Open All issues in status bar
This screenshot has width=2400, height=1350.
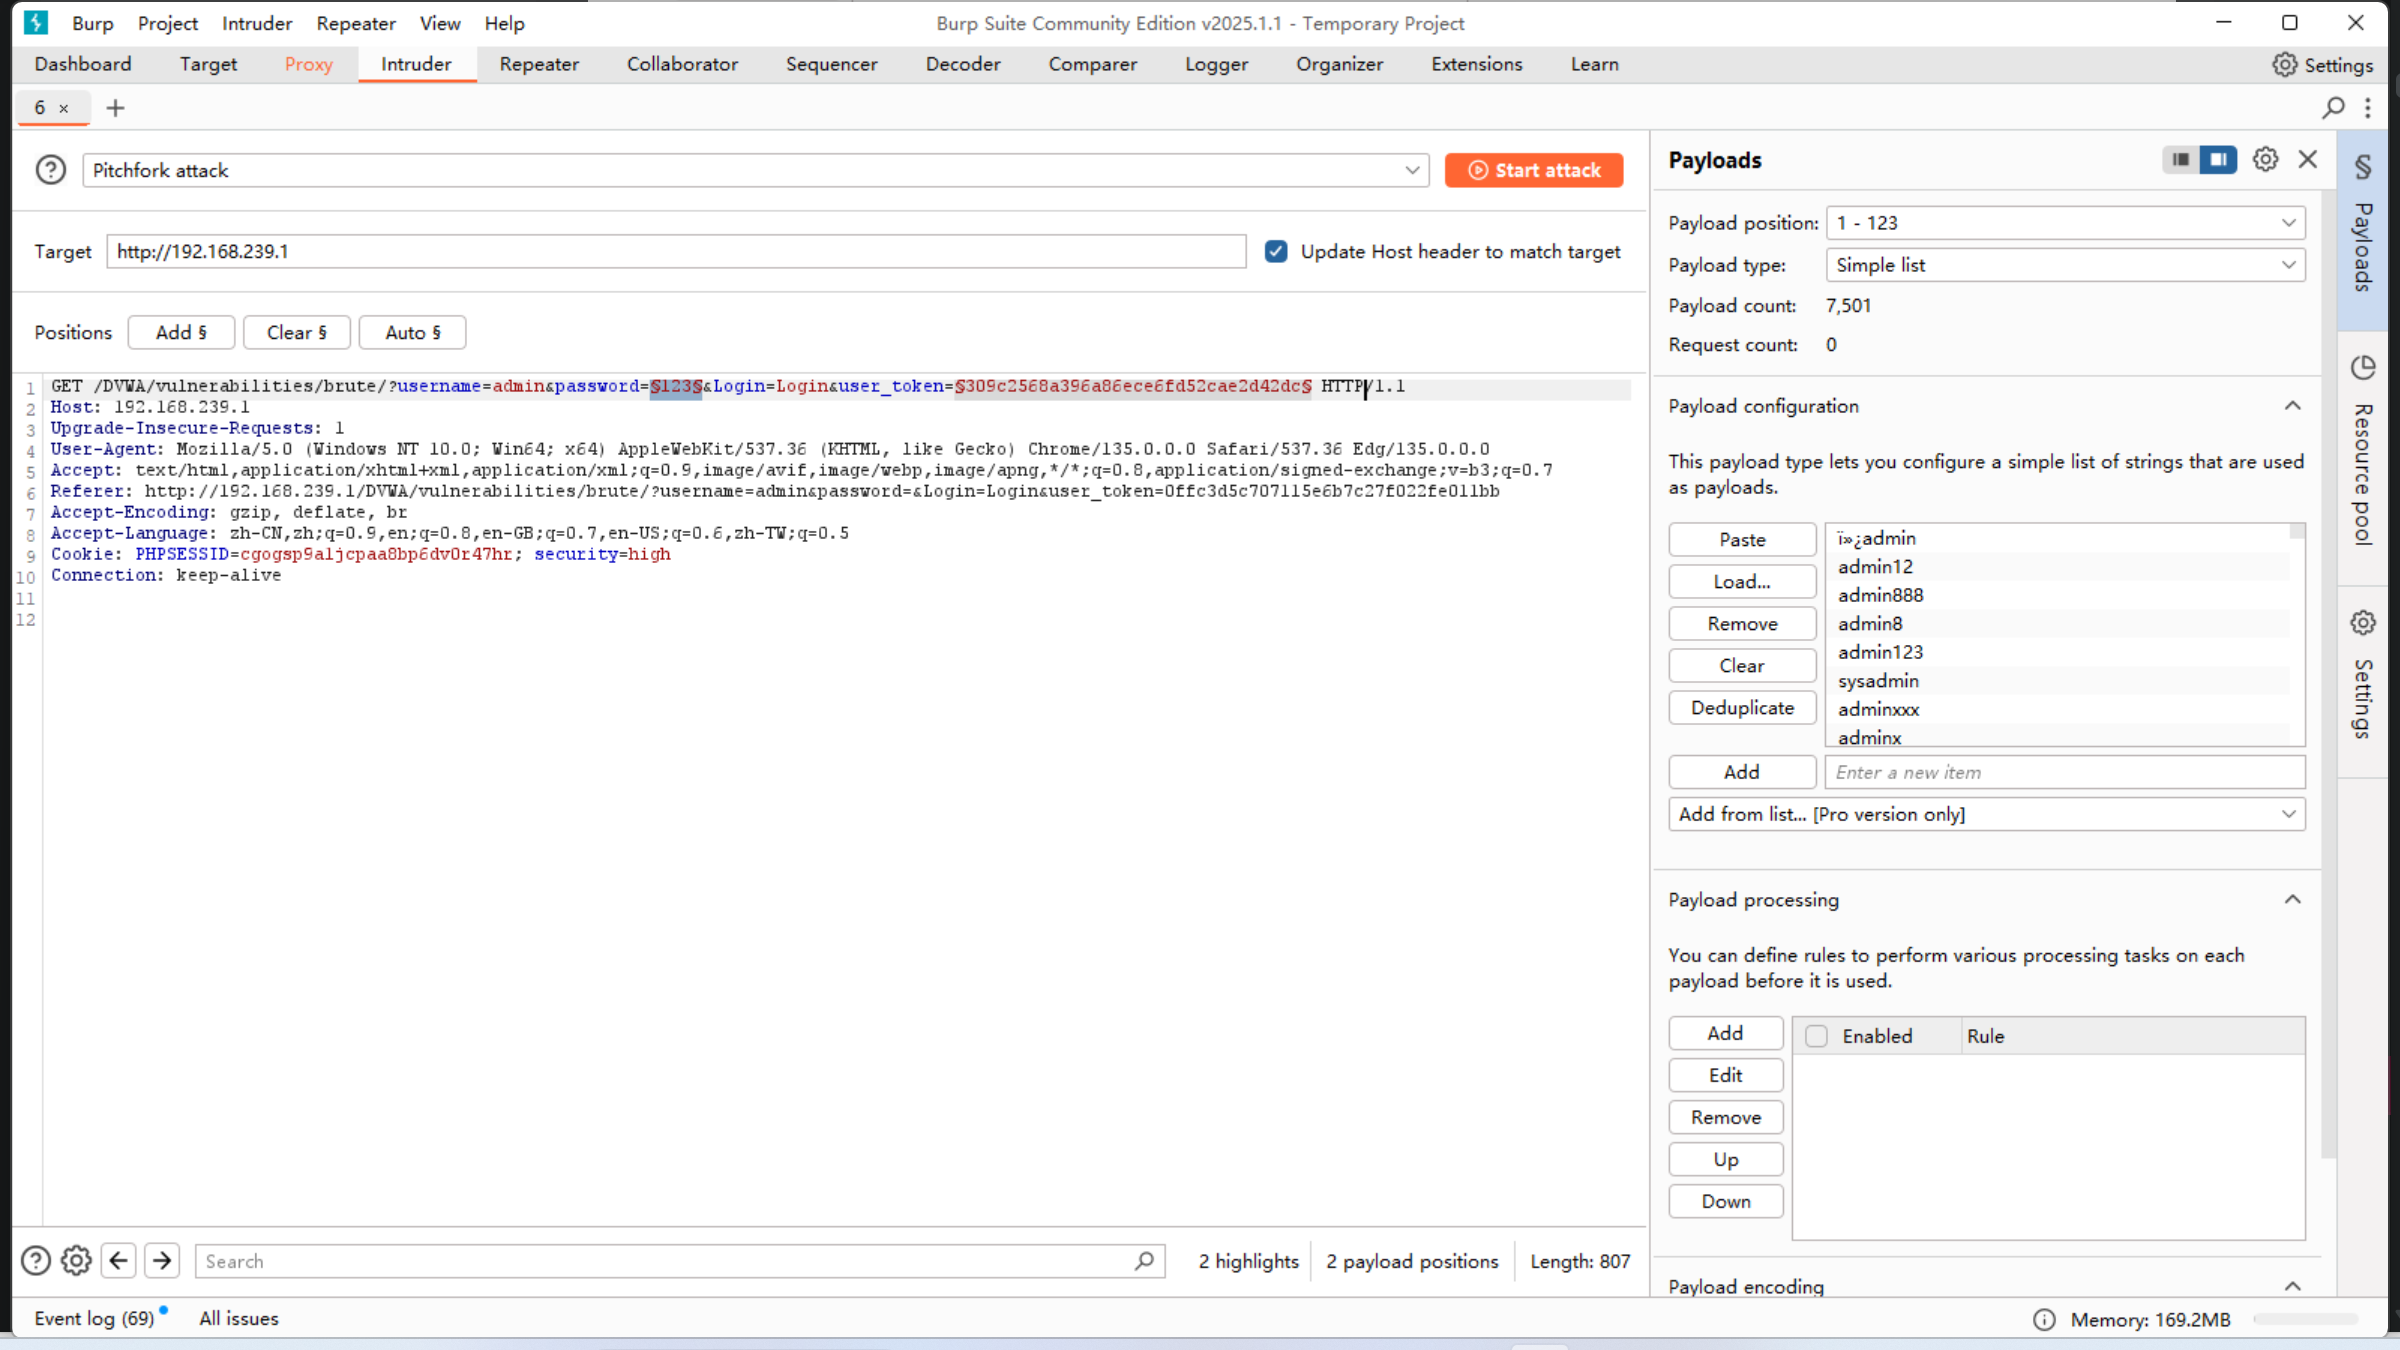pyautogui.click(x=239, y=1318)
